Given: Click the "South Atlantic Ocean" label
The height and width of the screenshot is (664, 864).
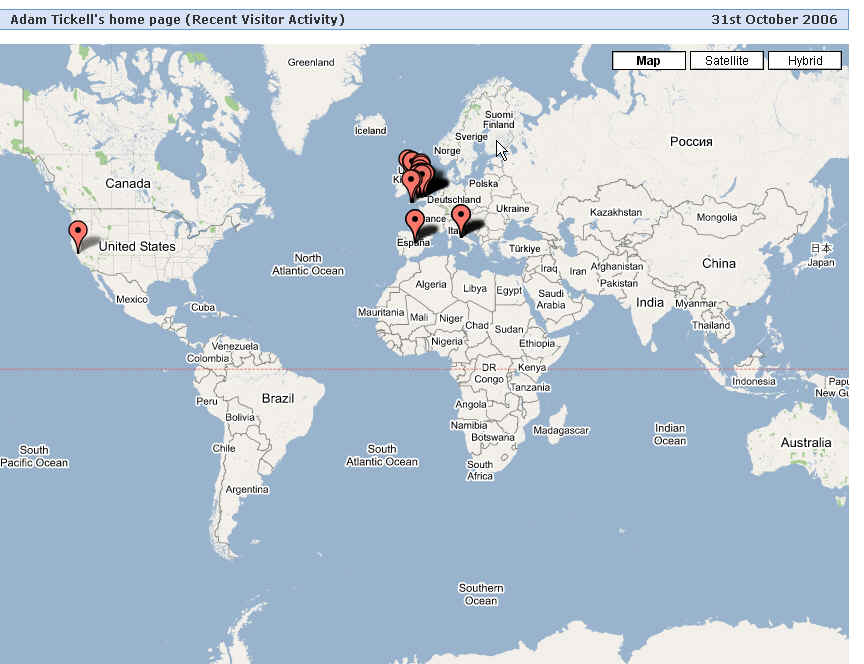Looking at the screenshot, I should tap(382, 456).
